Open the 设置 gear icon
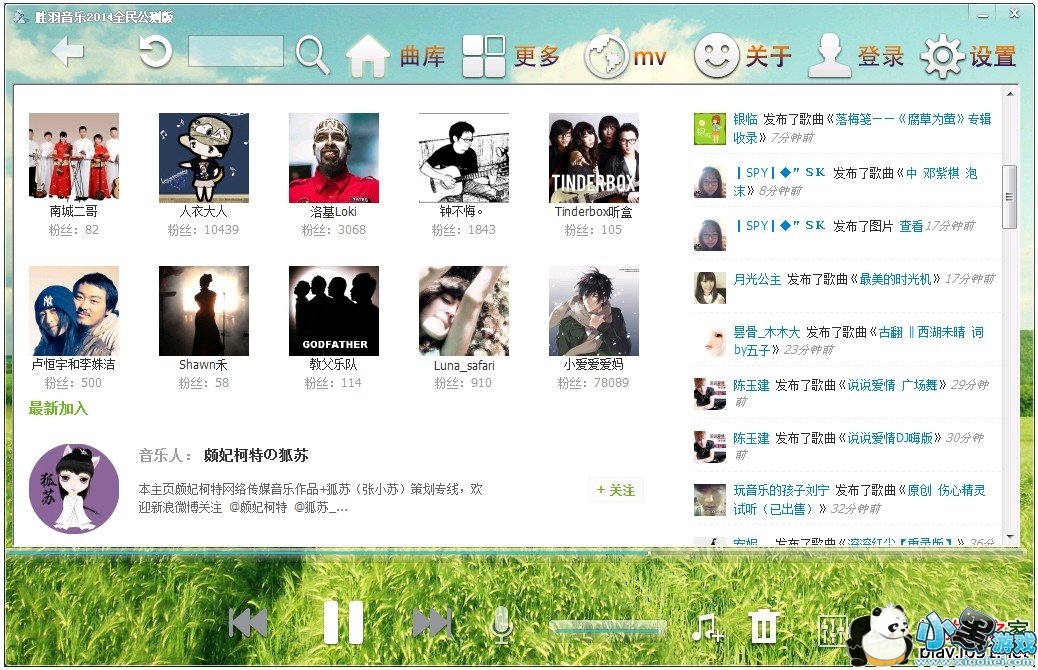1038x670 pixels. [x=943, y=56]
